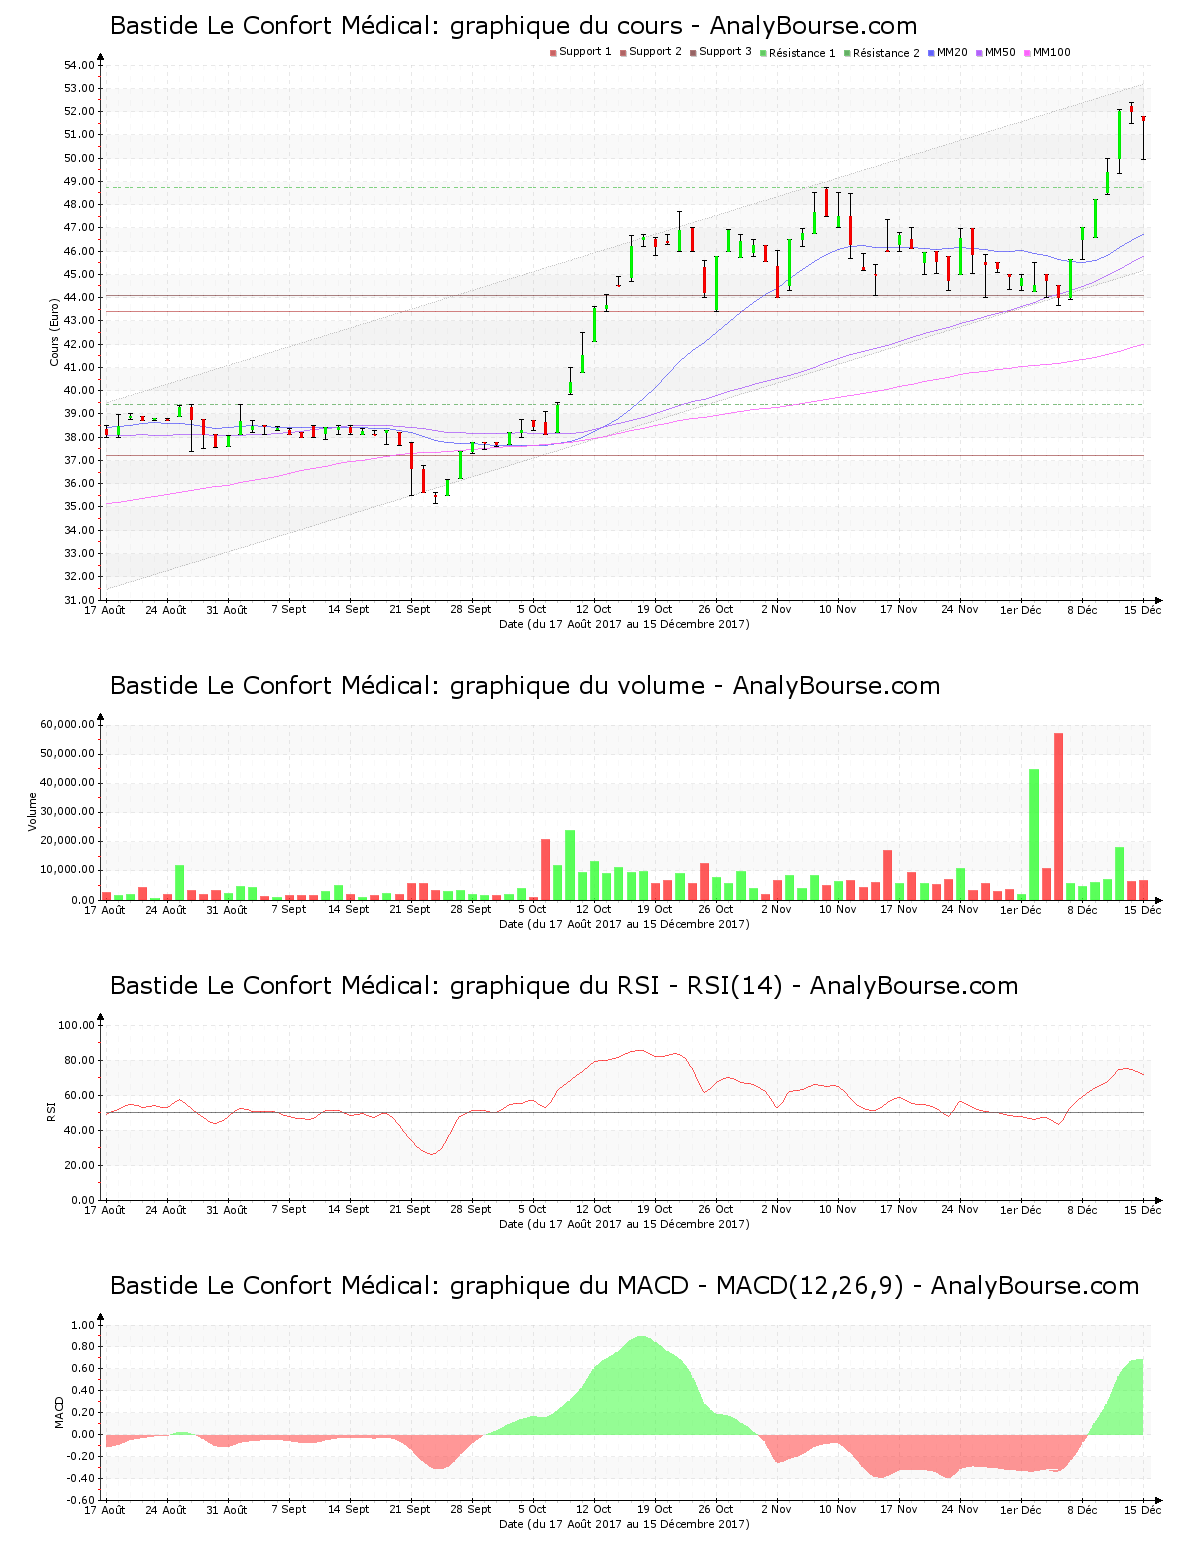1200x1550 pixels.
Task: Click the last candlestick on price chart
Action: tap(1143, 137)
